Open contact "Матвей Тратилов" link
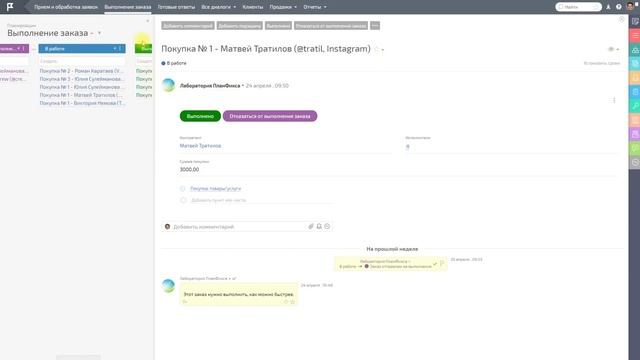This screenshot has width=640, height=360. [200, 146]
